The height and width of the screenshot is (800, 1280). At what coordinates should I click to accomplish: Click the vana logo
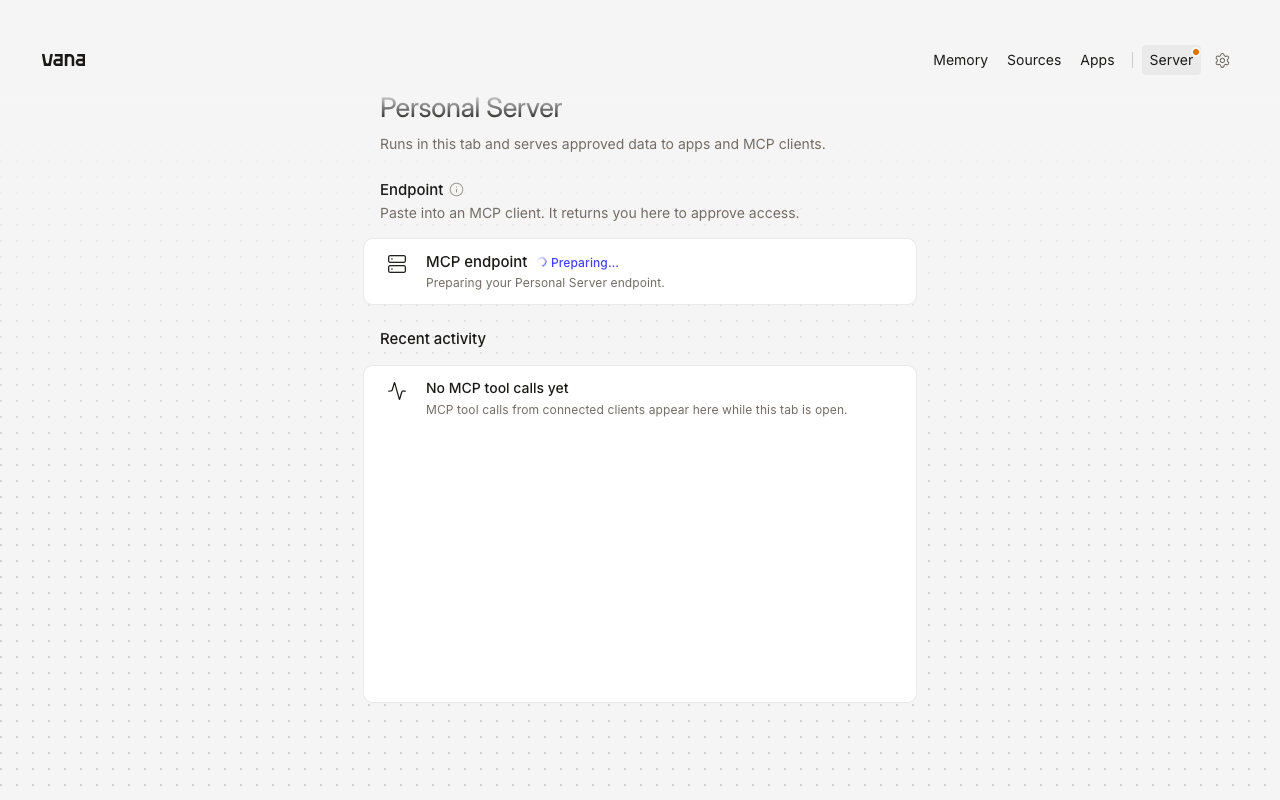click(63, 60)
